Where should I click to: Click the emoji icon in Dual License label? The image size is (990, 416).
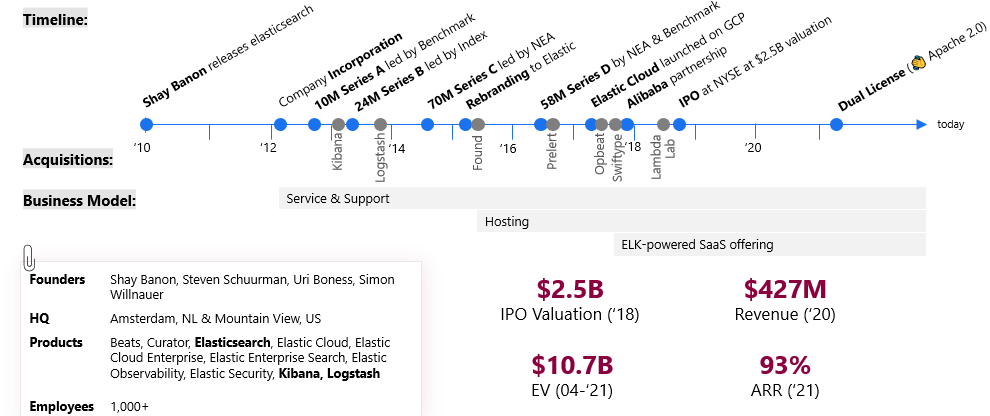[916, 62]
